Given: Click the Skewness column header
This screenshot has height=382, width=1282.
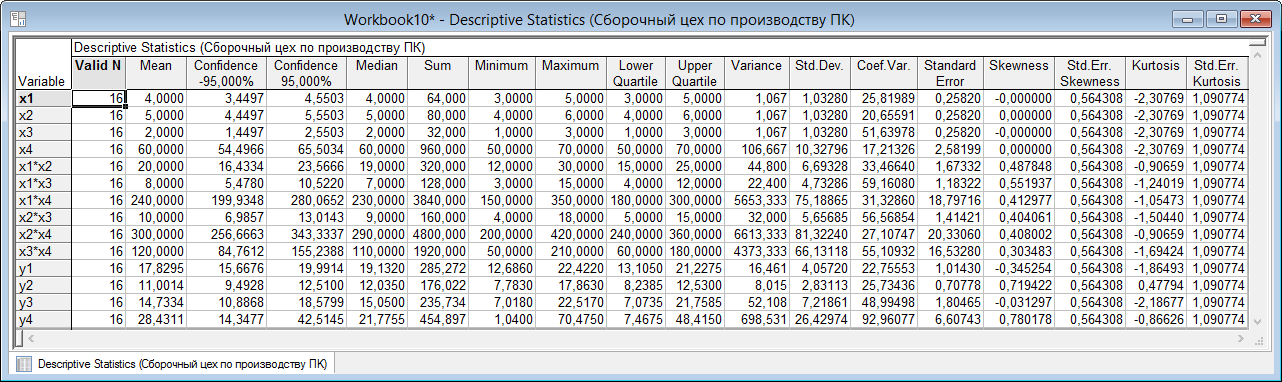Looking at the screenshot, I should click(1019, 73).
